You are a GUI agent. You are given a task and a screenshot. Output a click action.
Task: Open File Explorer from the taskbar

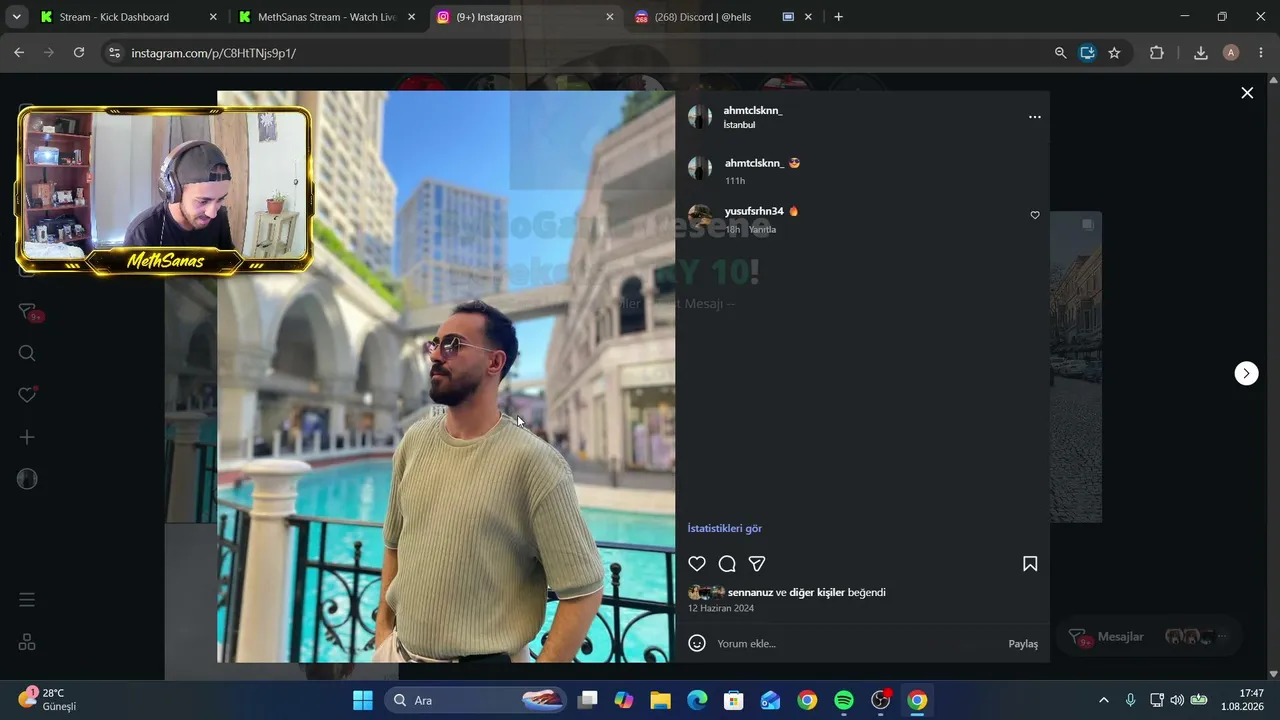click(660, 700)
